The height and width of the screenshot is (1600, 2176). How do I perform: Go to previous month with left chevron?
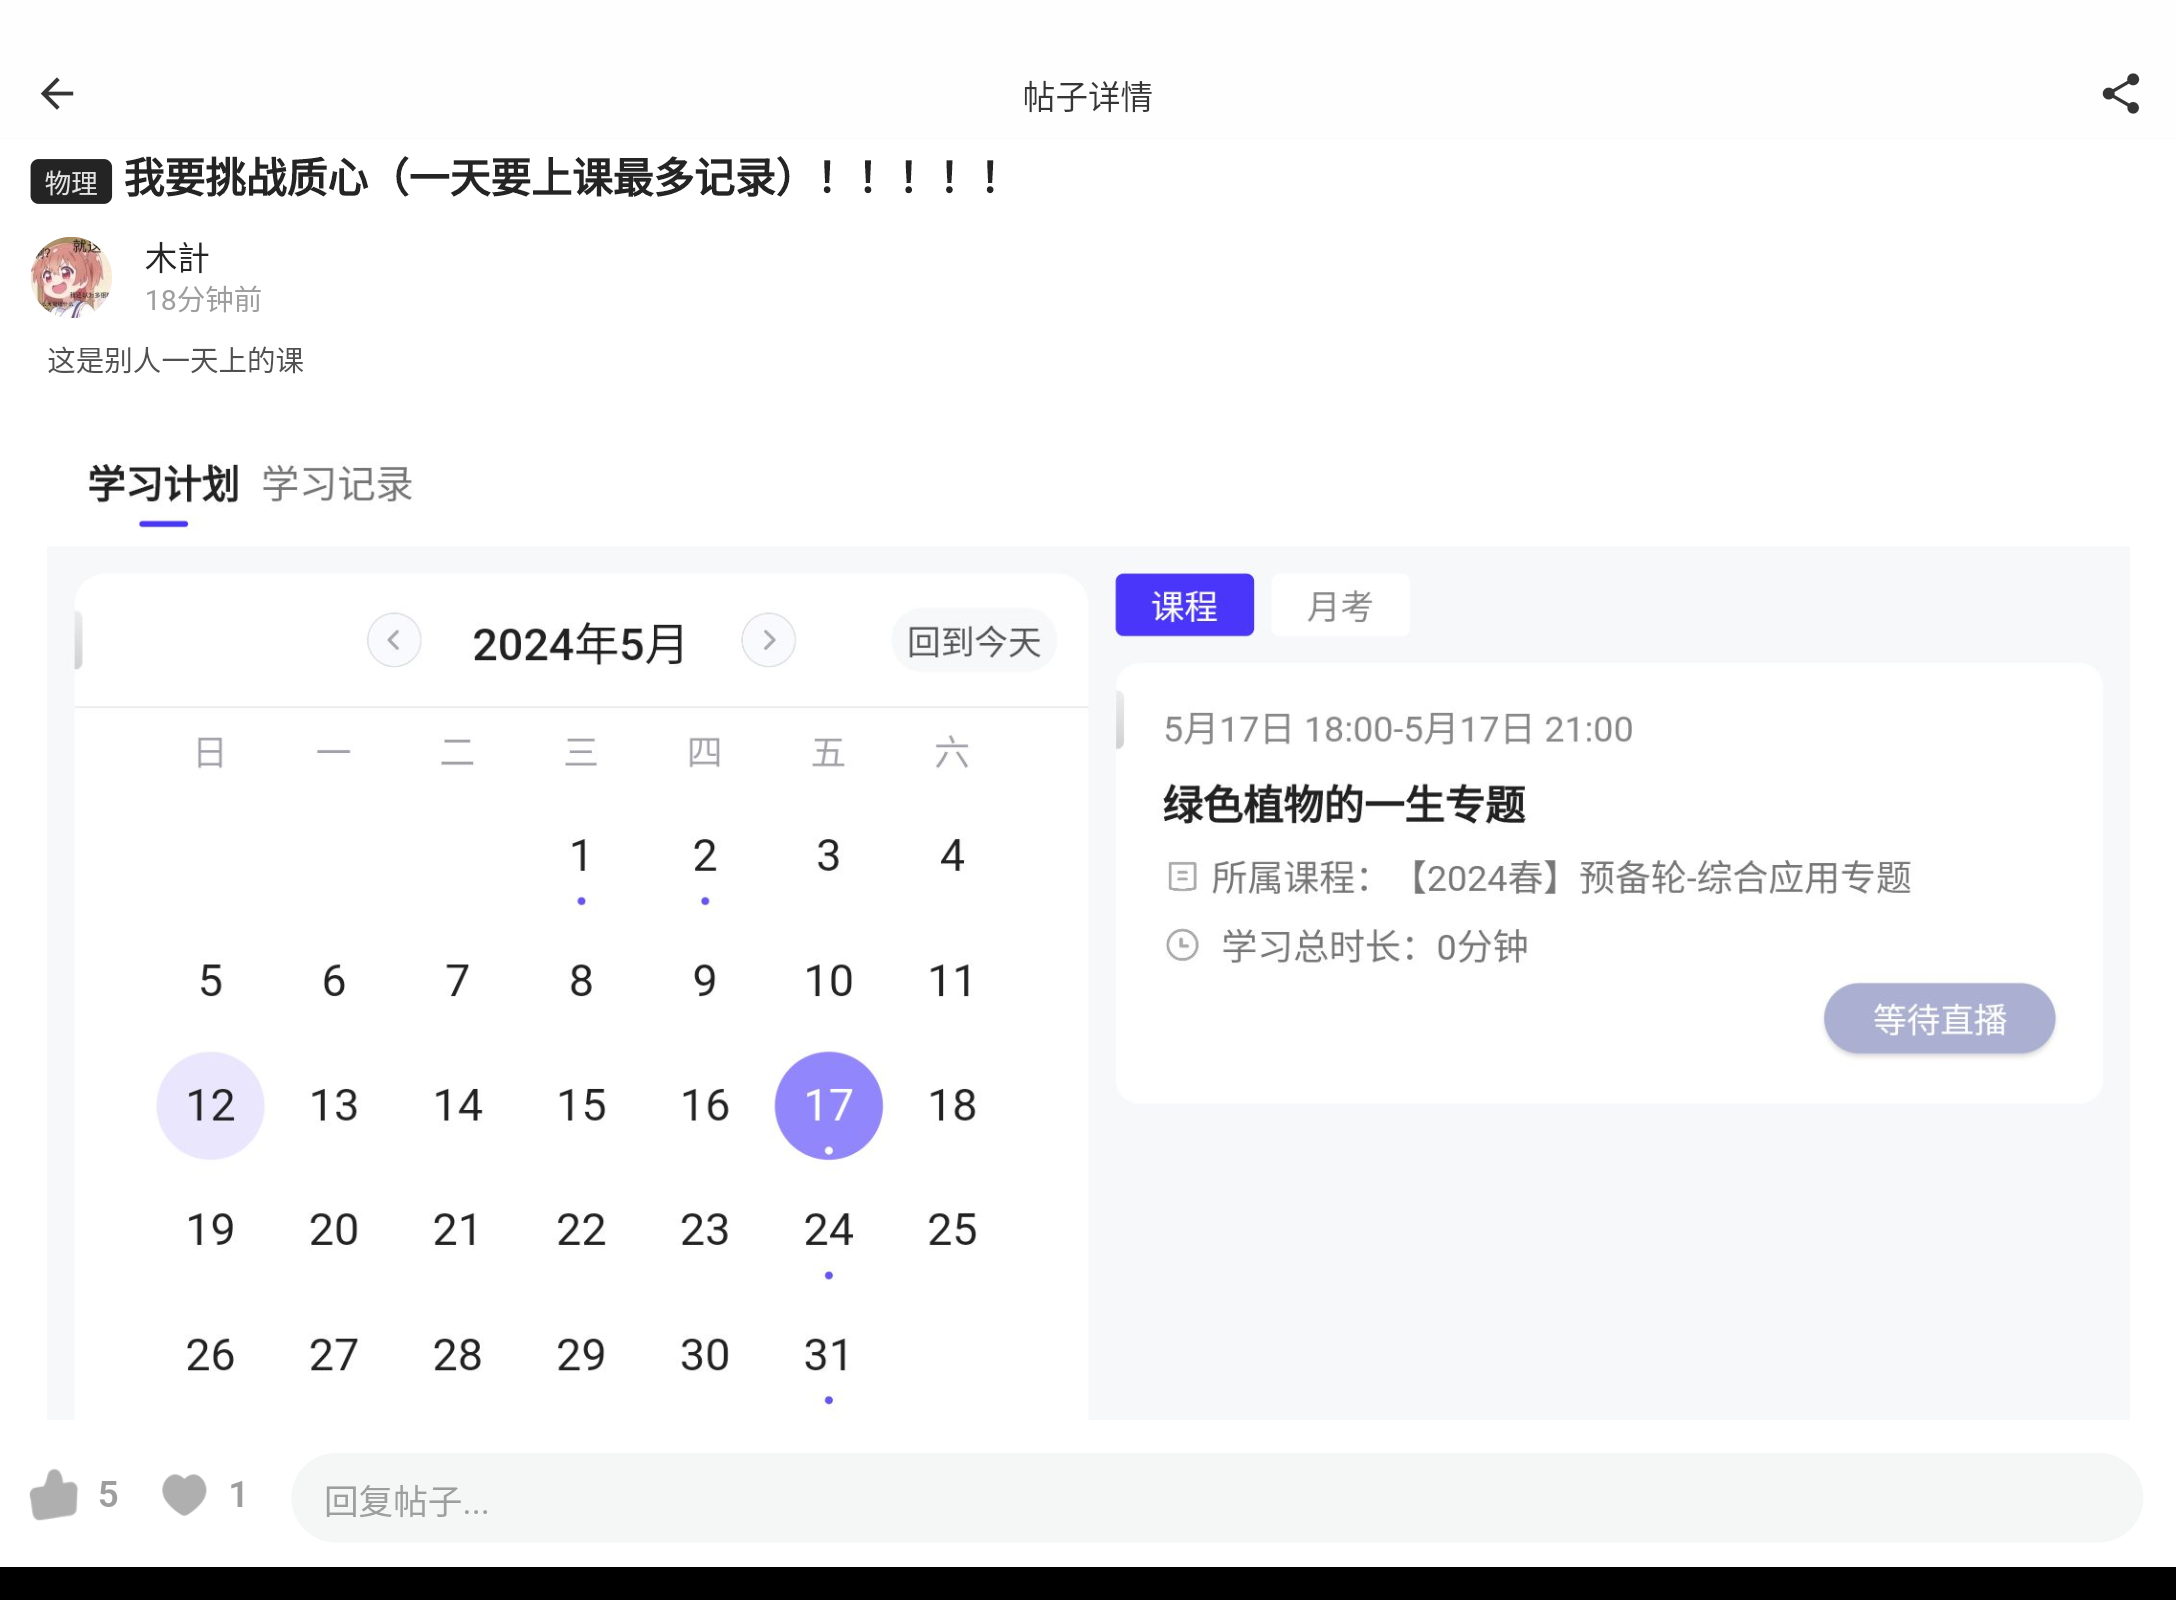tap(394, 641)
